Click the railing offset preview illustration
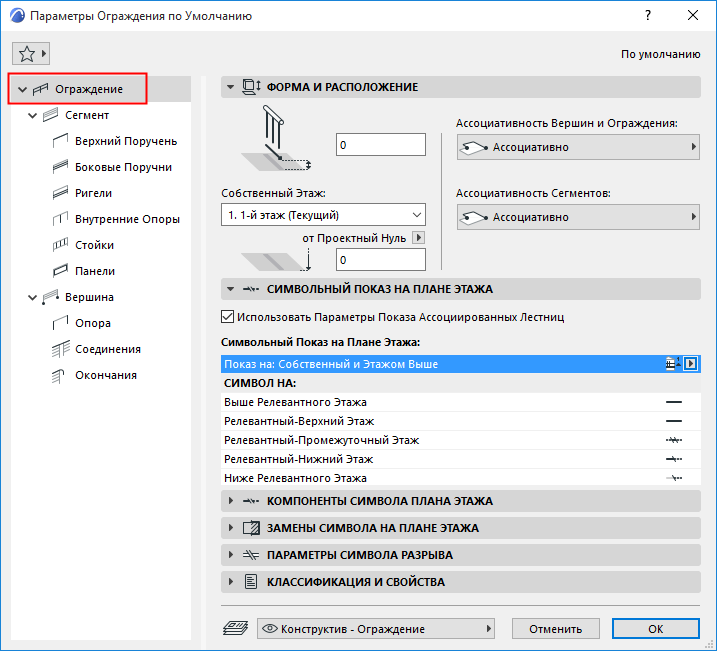The height and width of the screenshot is (651, 717). pos(276,139)
